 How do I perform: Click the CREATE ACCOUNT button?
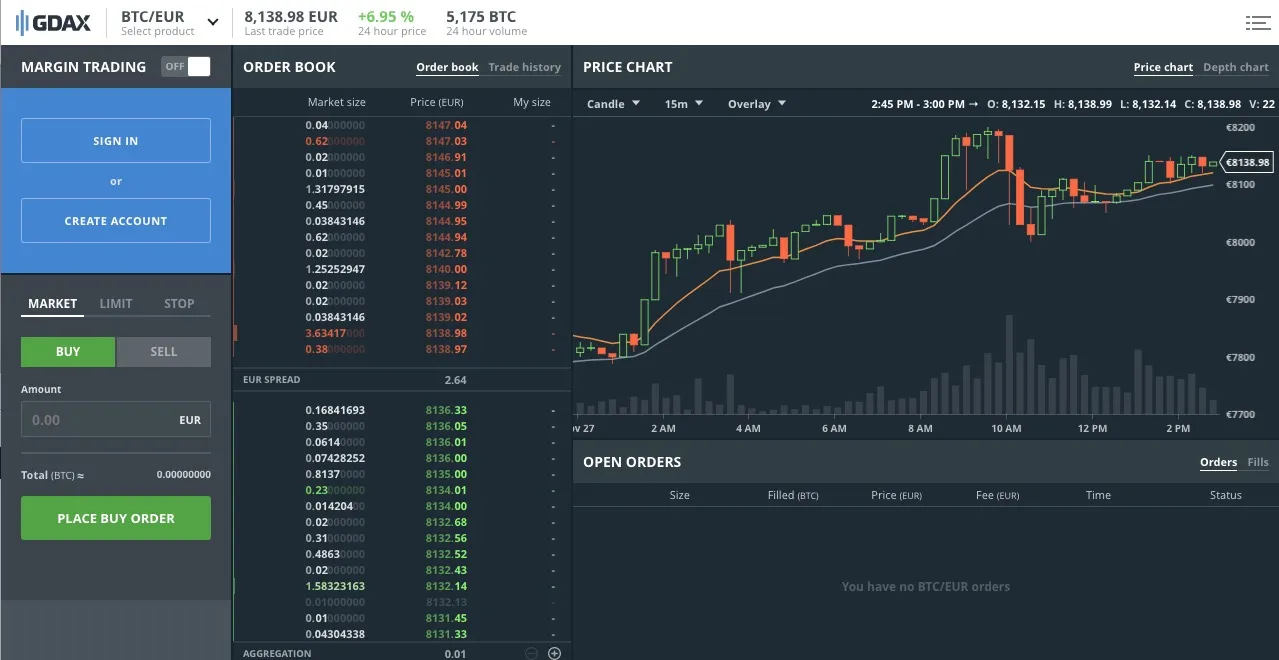pos(116,221)
